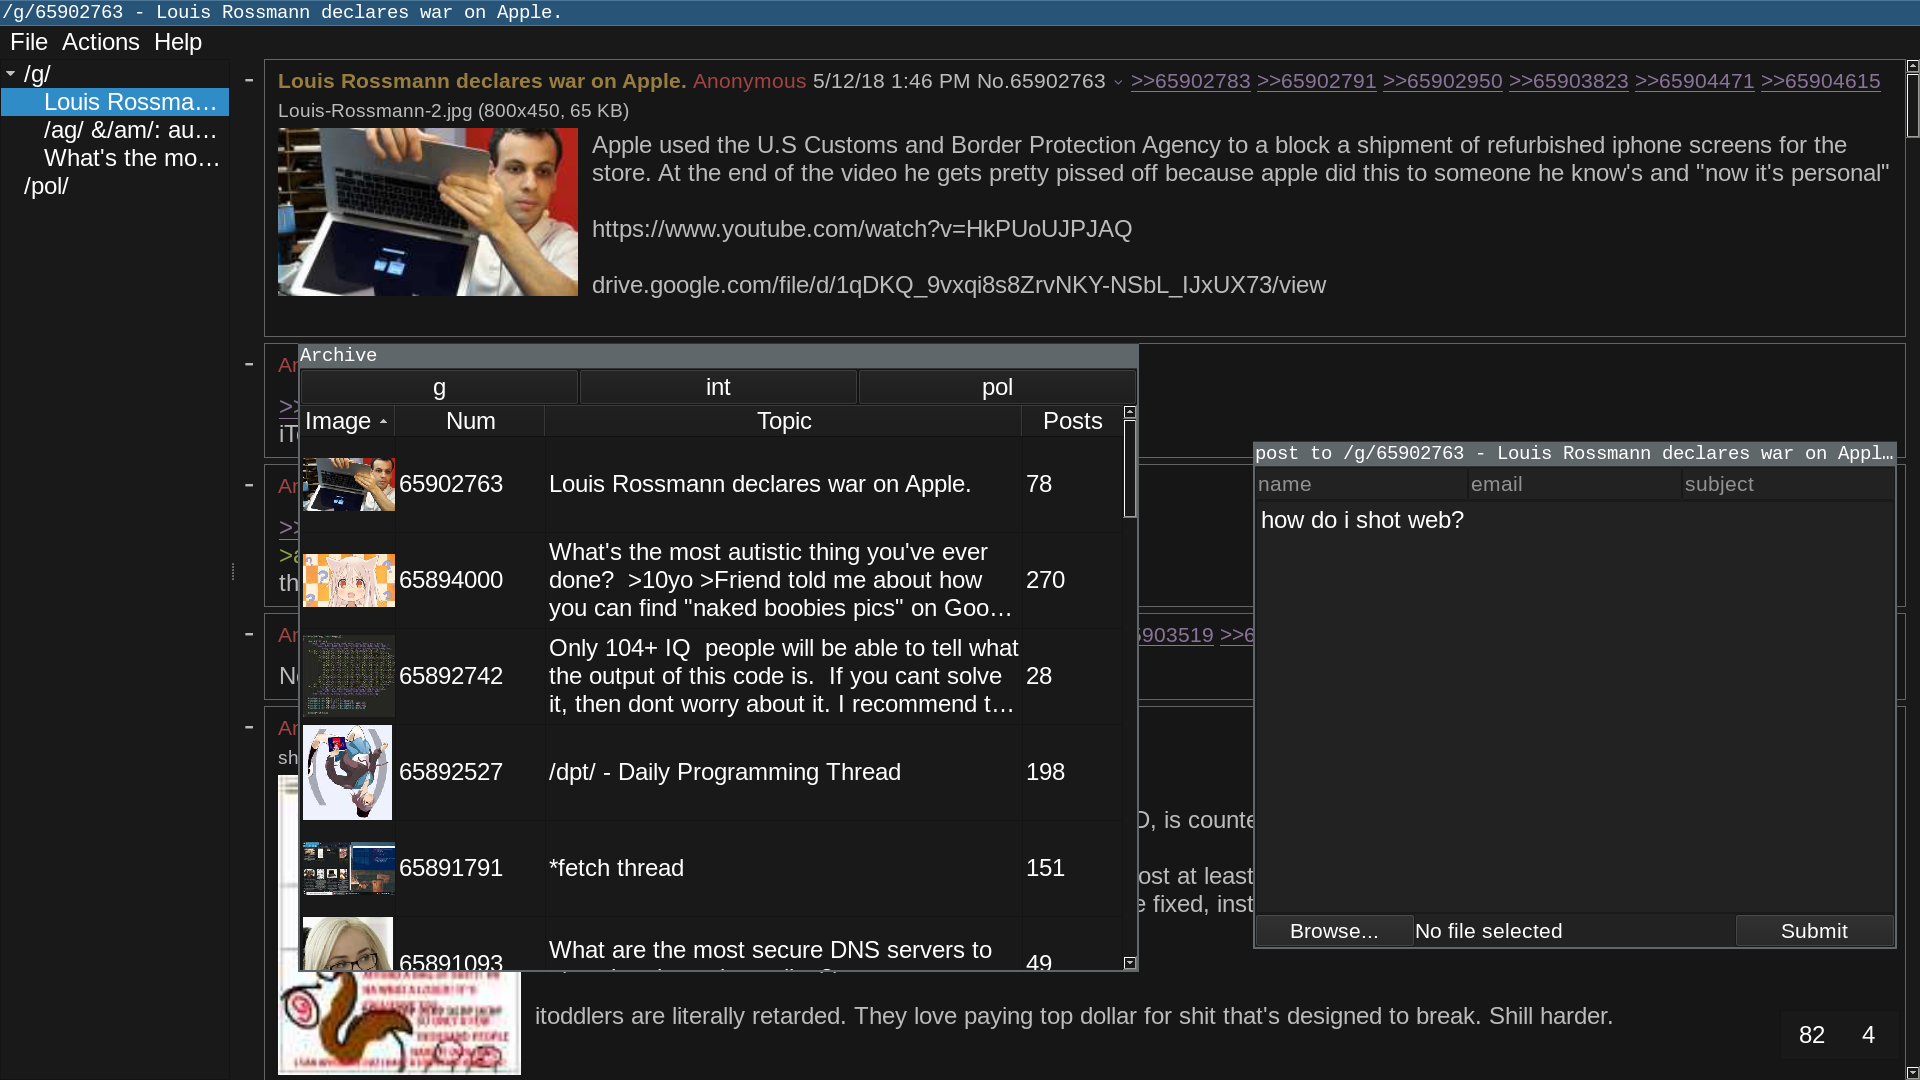Screen dimensions: 1920x1080
Task: Open the post No.65902763 dropdown arrow
Action: coord(1118,82)
